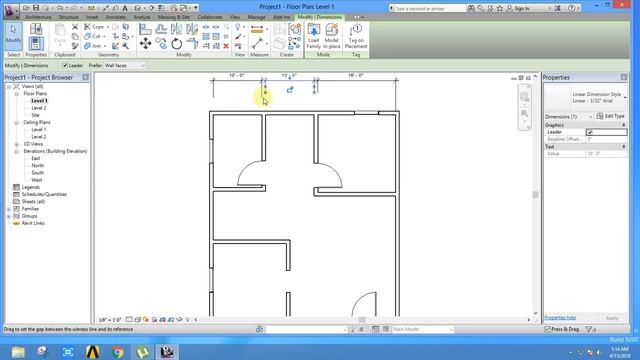The width and height of the screenshot is (640, 360).
Task: Select the Modify arrow tool
Action: coord(13,36)
